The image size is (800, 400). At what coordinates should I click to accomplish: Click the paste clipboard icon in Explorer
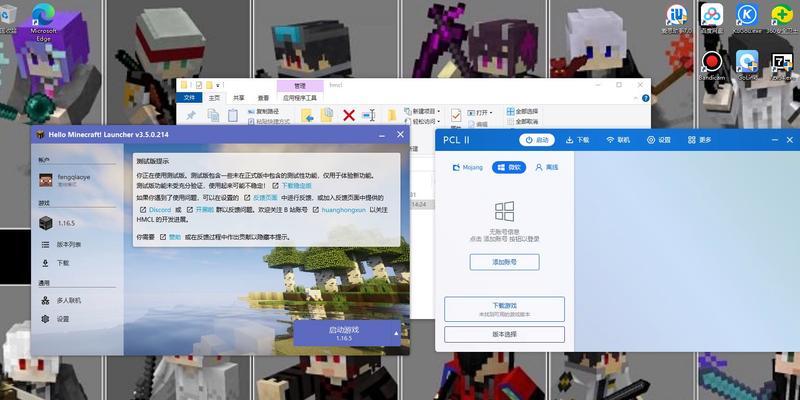point(233,115)
